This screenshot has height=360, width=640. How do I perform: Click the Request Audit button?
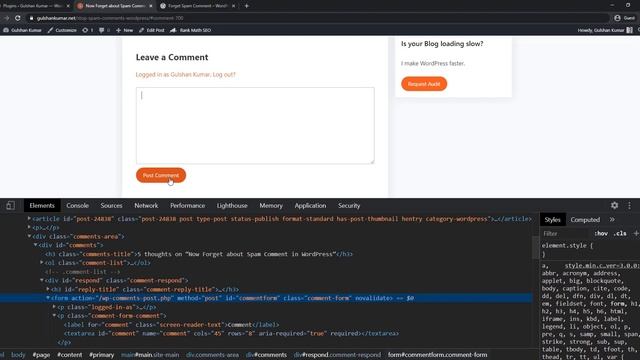[424, 84]
